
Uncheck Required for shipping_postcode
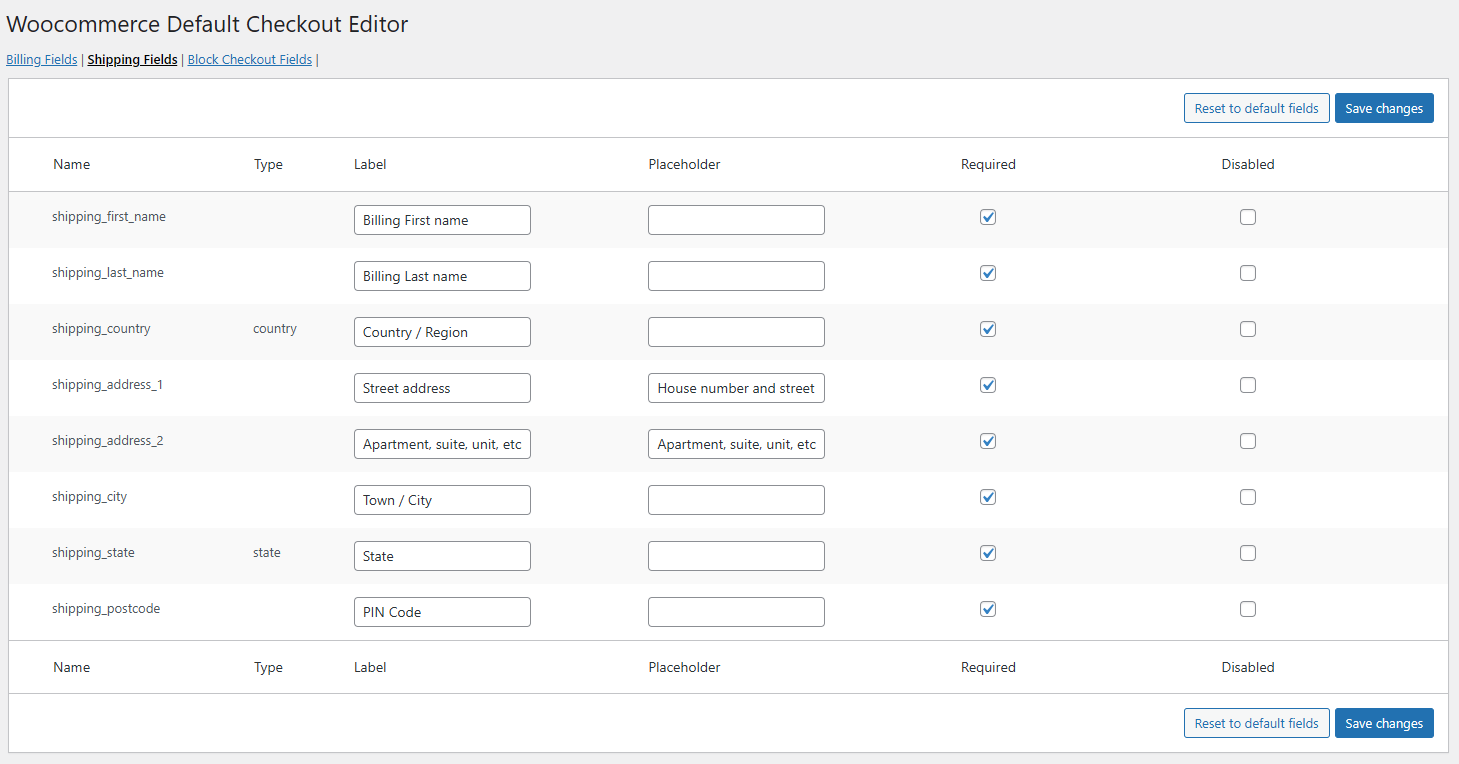click(x=988, y=609)
